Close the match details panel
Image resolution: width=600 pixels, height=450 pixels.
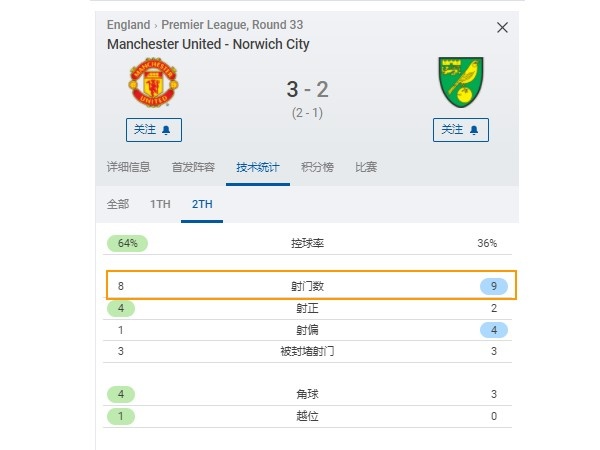point(502,28)
